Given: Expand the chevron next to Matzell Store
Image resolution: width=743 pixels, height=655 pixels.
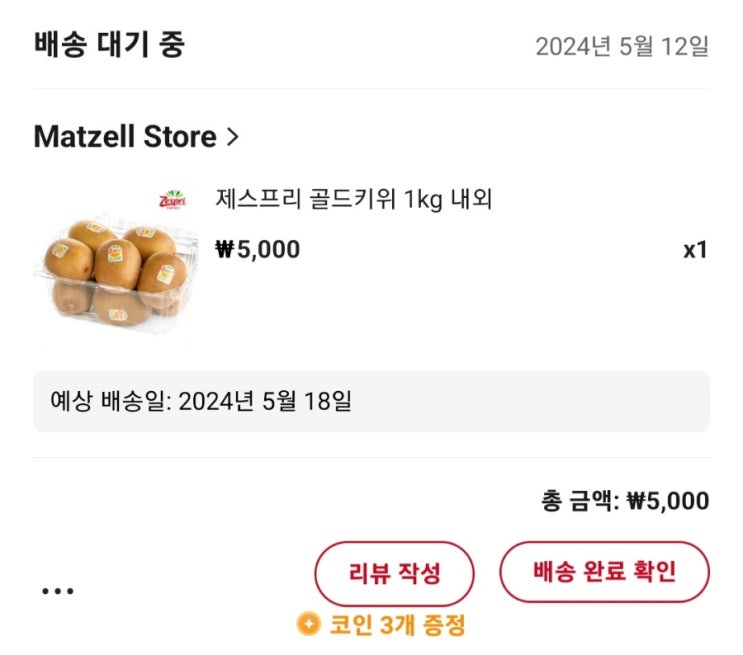Looking at the screenshot, I should click(x=233, y=137).
